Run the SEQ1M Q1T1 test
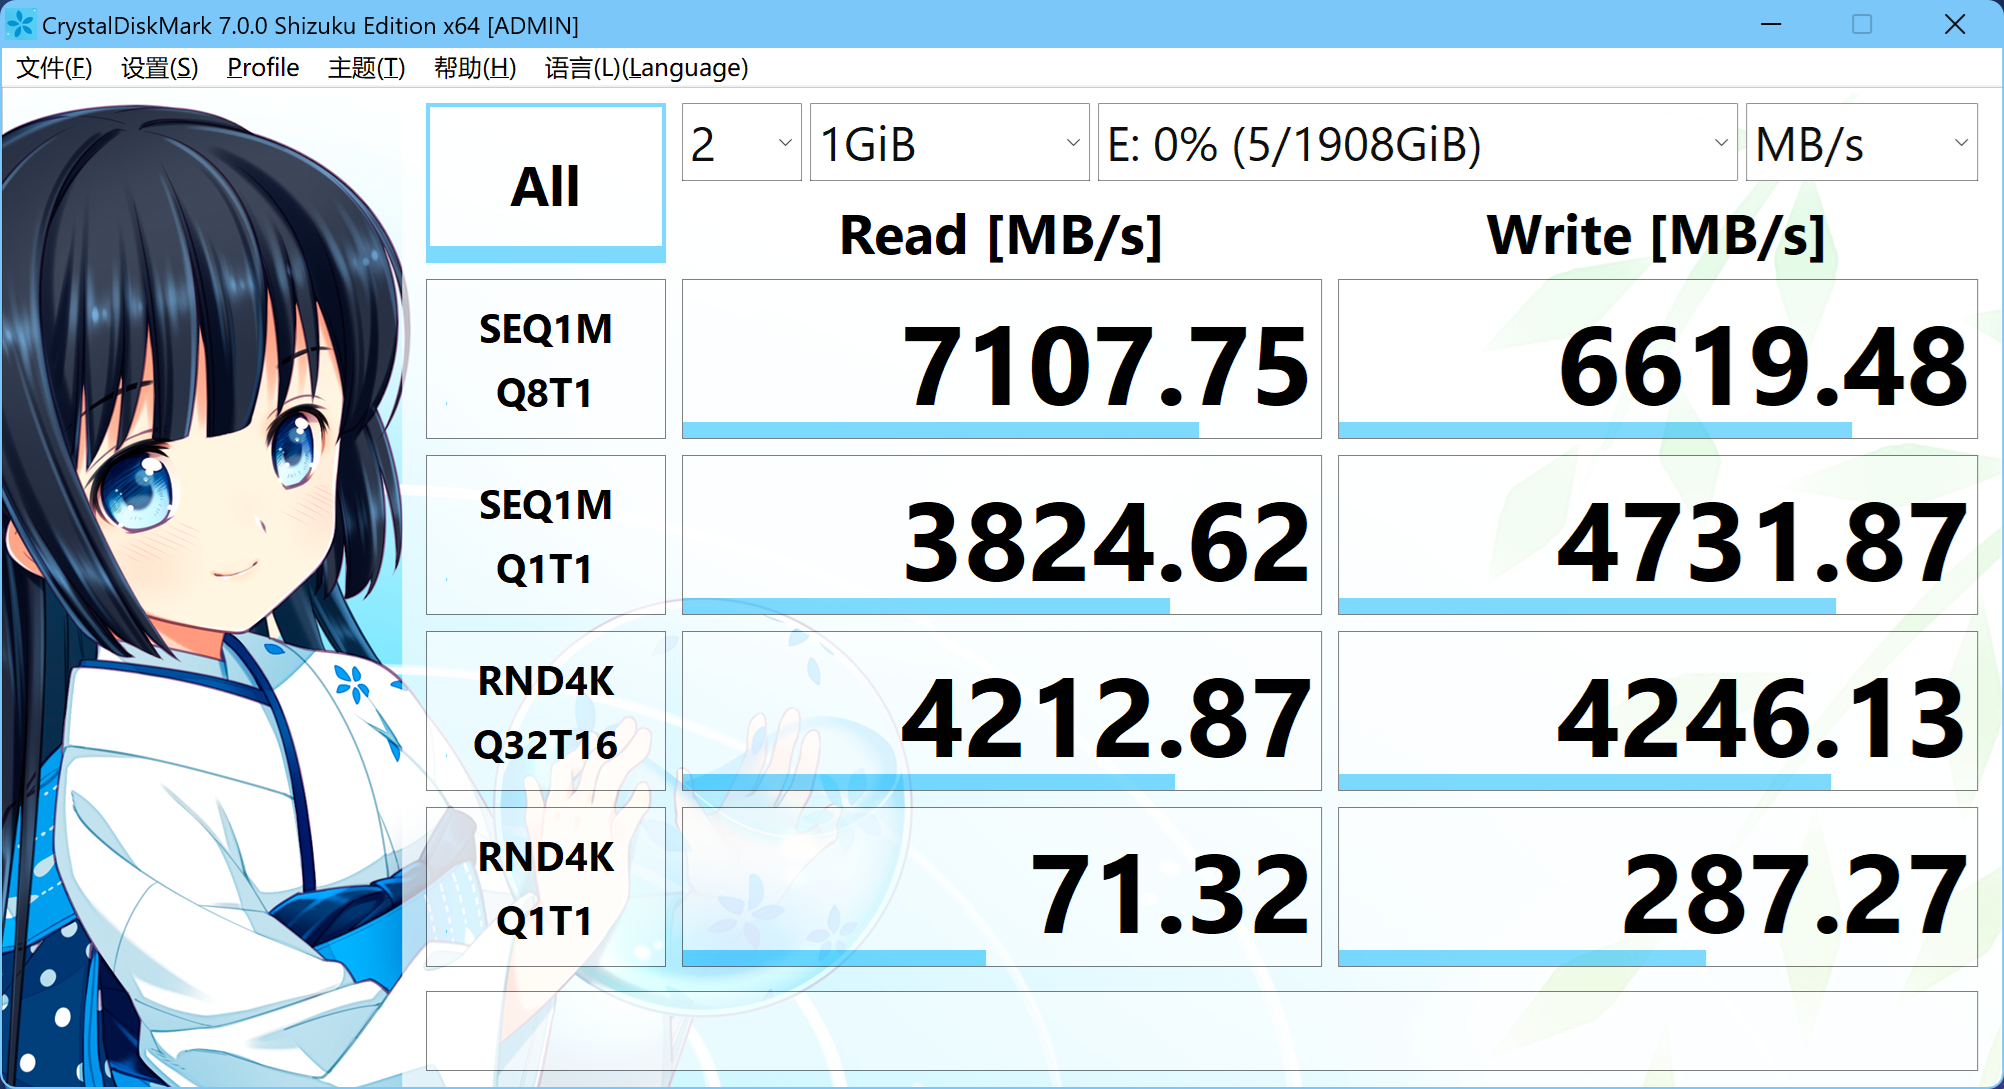This screenshot has width=2004, height=1089. (x=546, y=535)
